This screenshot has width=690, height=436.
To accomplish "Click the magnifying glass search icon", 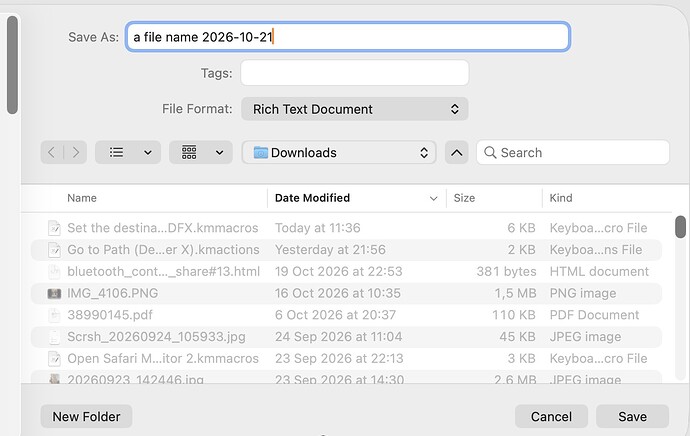I will click(490, 153).
